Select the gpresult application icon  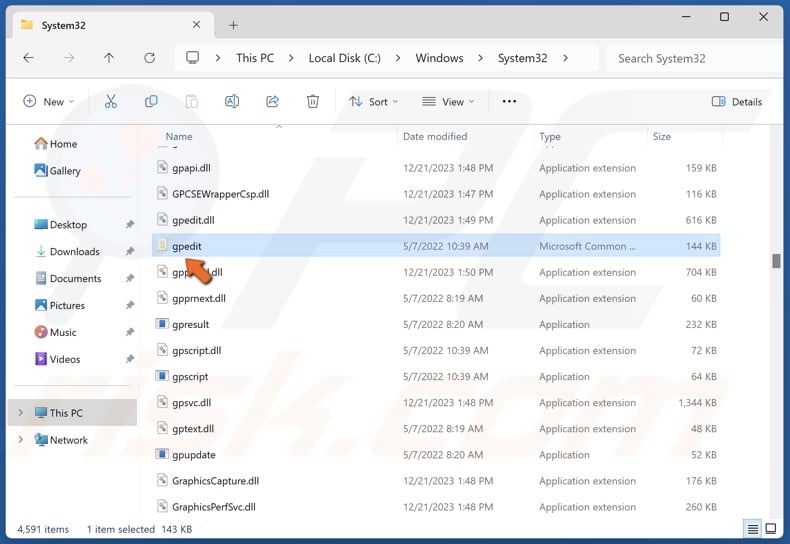coord(162,324)
